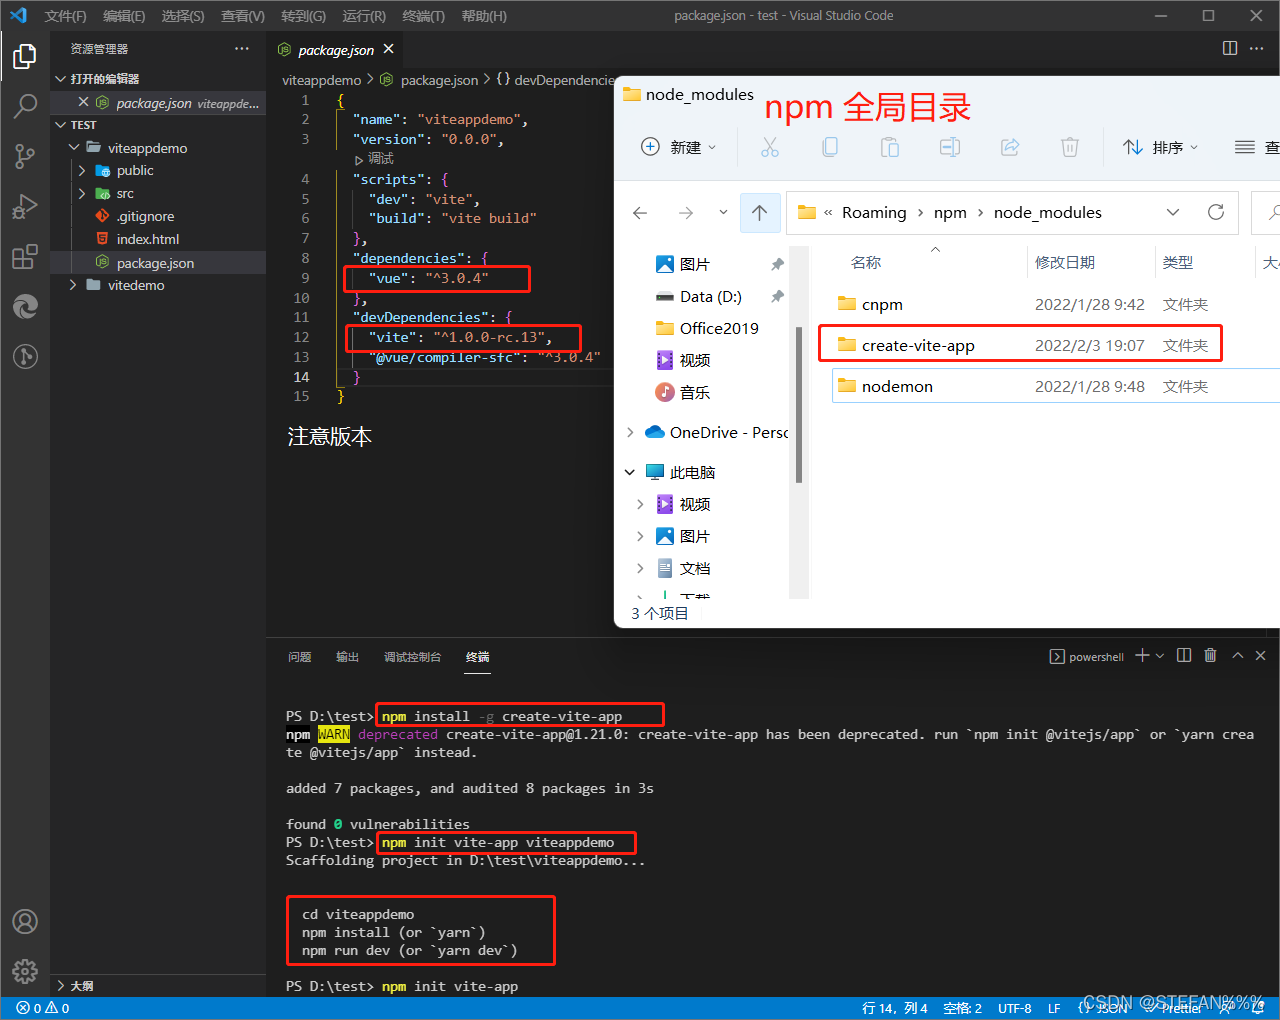Screen dimensions: 1280x1020
Task: Expand the public folder
Action: [x=82, y=170]
